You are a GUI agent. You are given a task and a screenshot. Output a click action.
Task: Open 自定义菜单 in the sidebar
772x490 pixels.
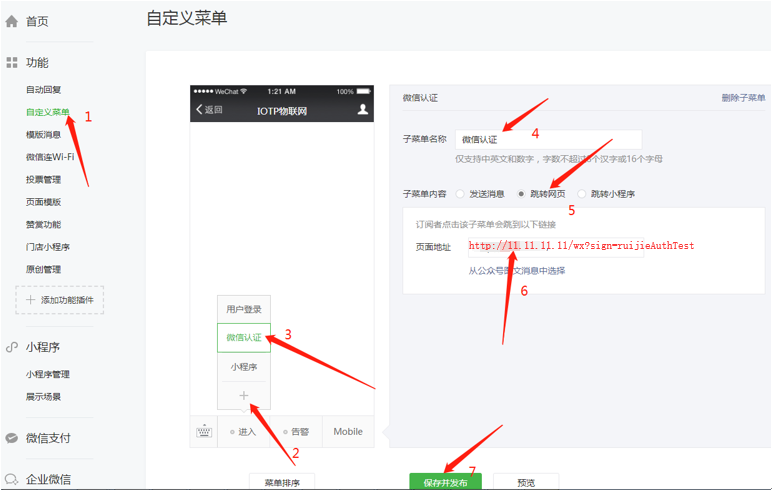point(47,112)
